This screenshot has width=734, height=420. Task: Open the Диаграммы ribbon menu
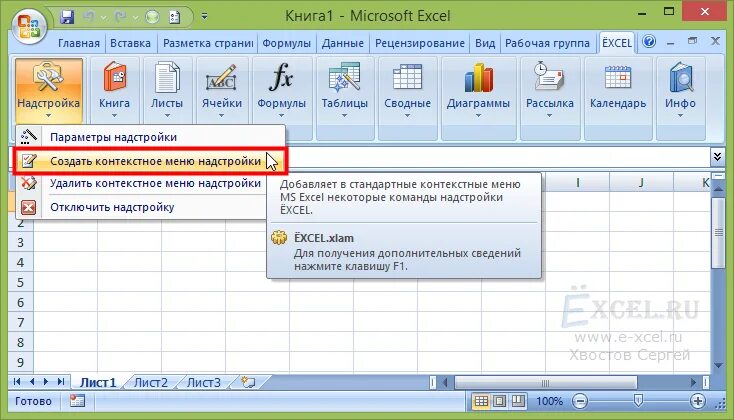click(x=478, y=89)
